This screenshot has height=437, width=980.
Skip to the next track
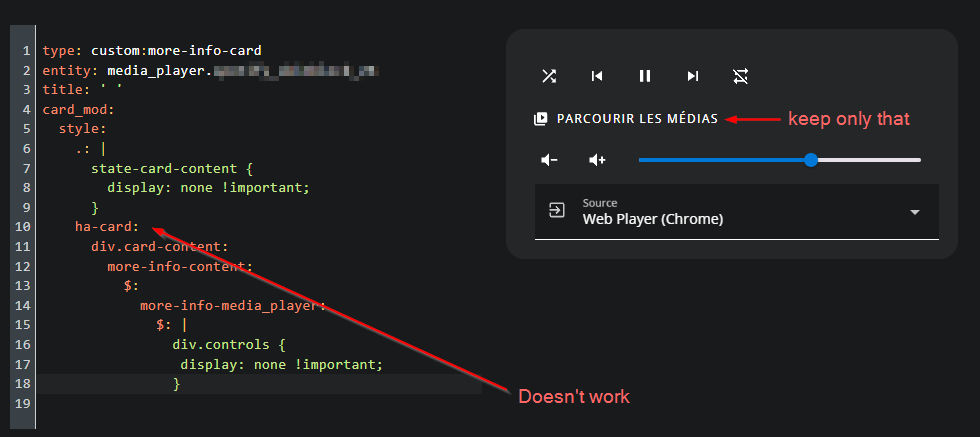point(693,76)
